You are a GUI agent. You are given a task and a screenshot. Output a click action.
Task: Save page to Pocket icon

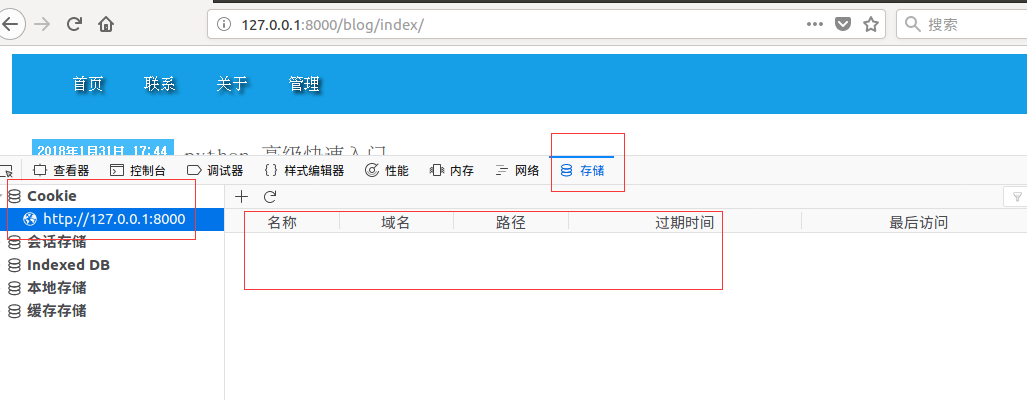coord(843,24)
